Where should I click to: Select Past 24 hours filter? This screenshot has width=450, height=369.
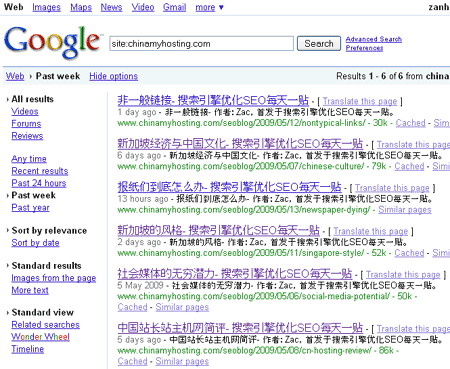[39, 183]
